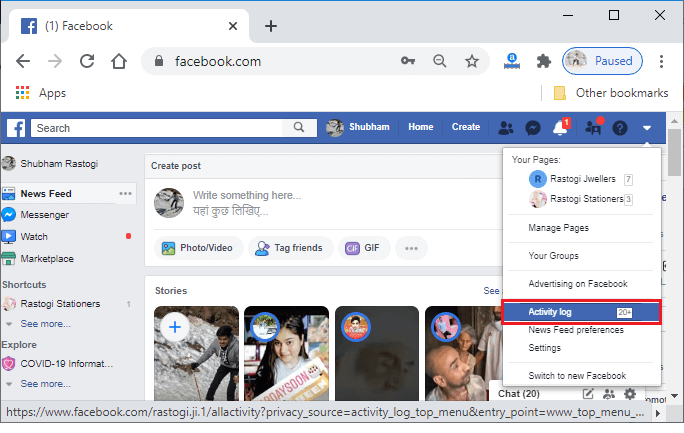Open a new browser tab

point(271,26)
